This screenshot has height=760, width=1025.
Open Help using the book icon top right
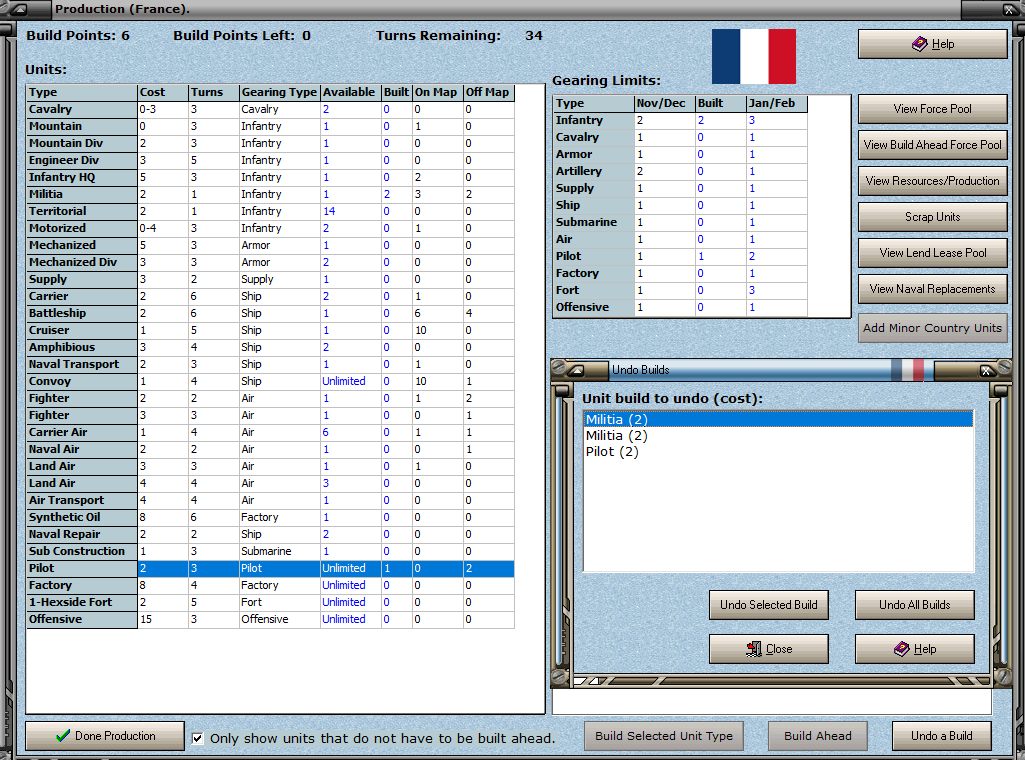[919, 44]
